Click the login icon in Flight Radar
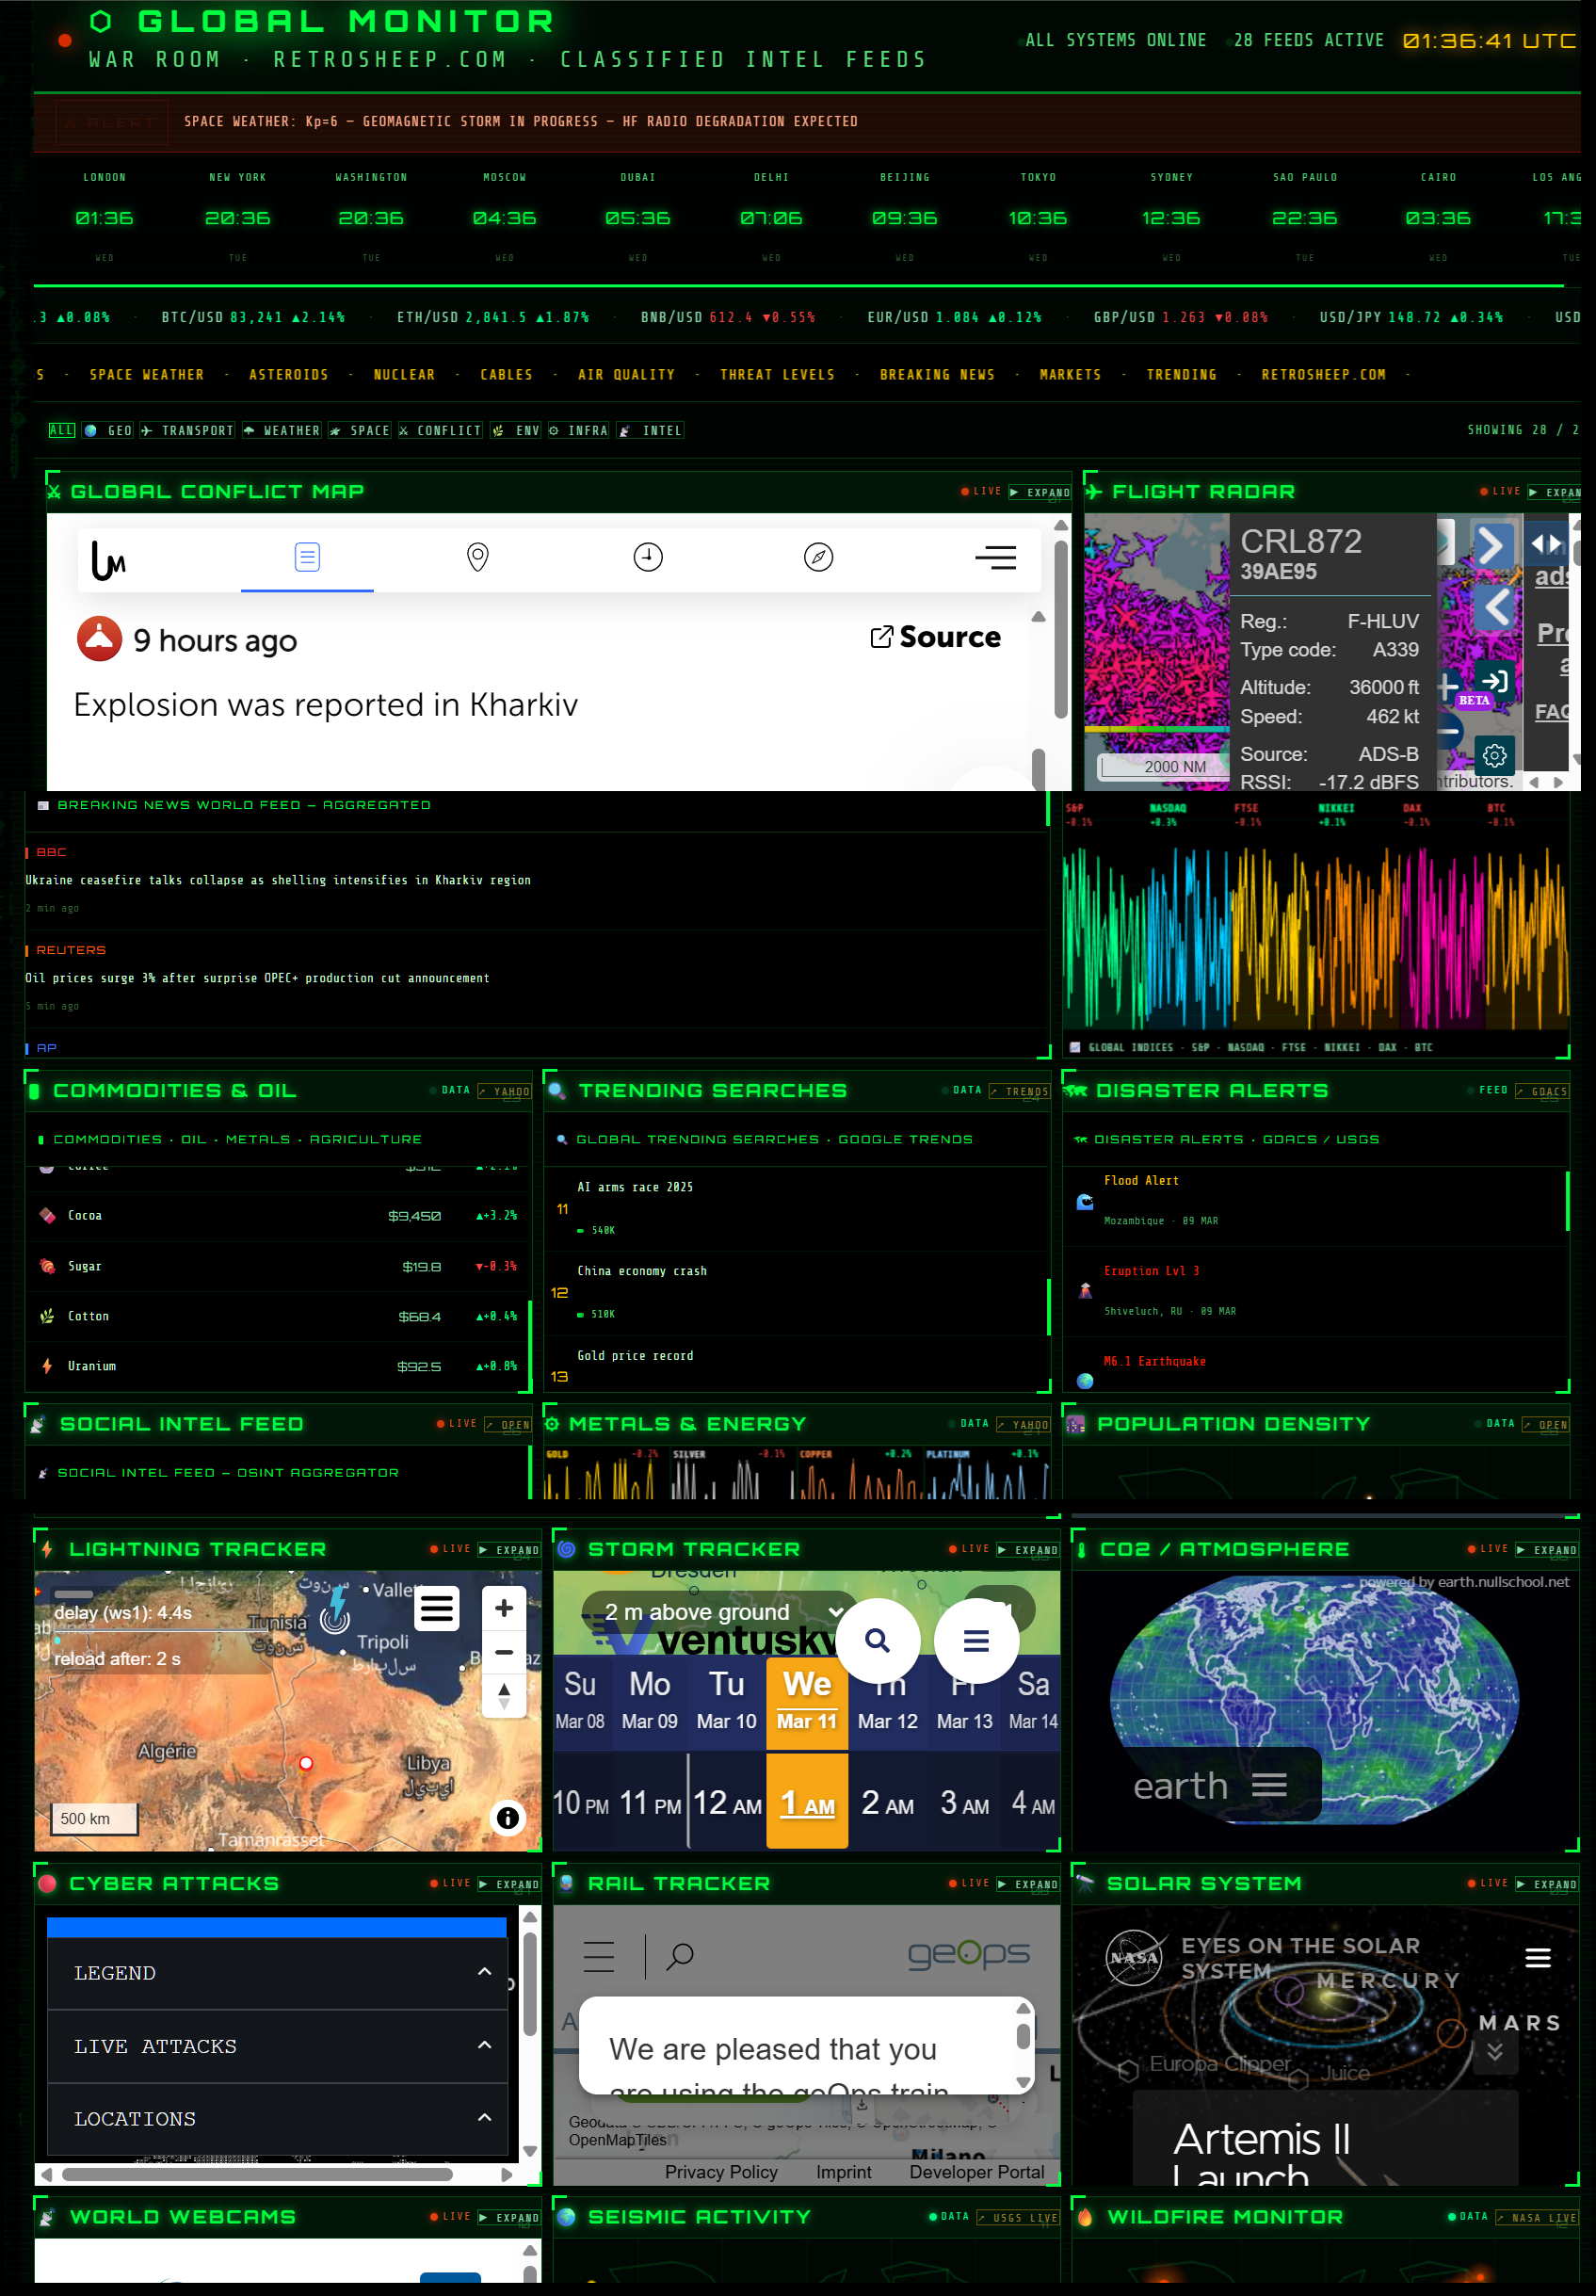Screen dimensions: 1596x2296 pos(1495,681)
